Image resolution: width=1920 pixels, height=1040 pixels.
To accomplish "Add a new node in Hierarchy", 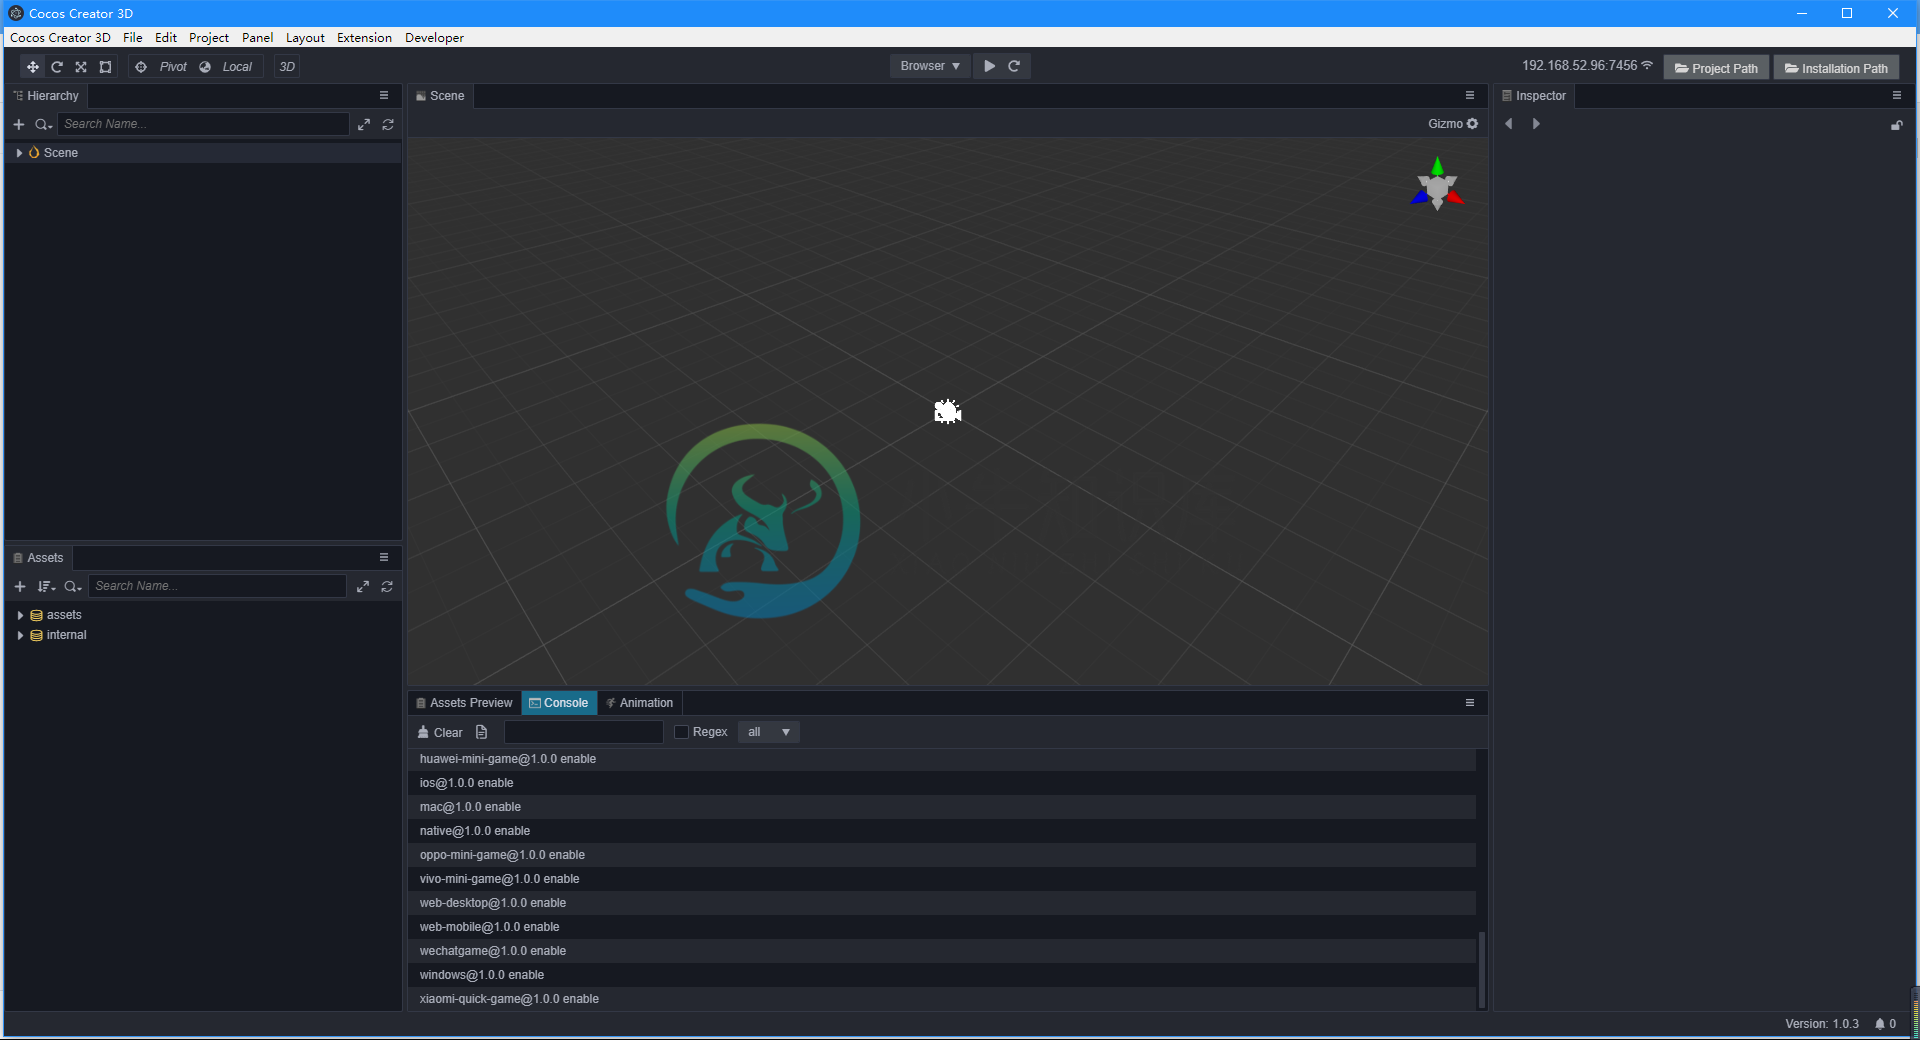I will point(18,124).
